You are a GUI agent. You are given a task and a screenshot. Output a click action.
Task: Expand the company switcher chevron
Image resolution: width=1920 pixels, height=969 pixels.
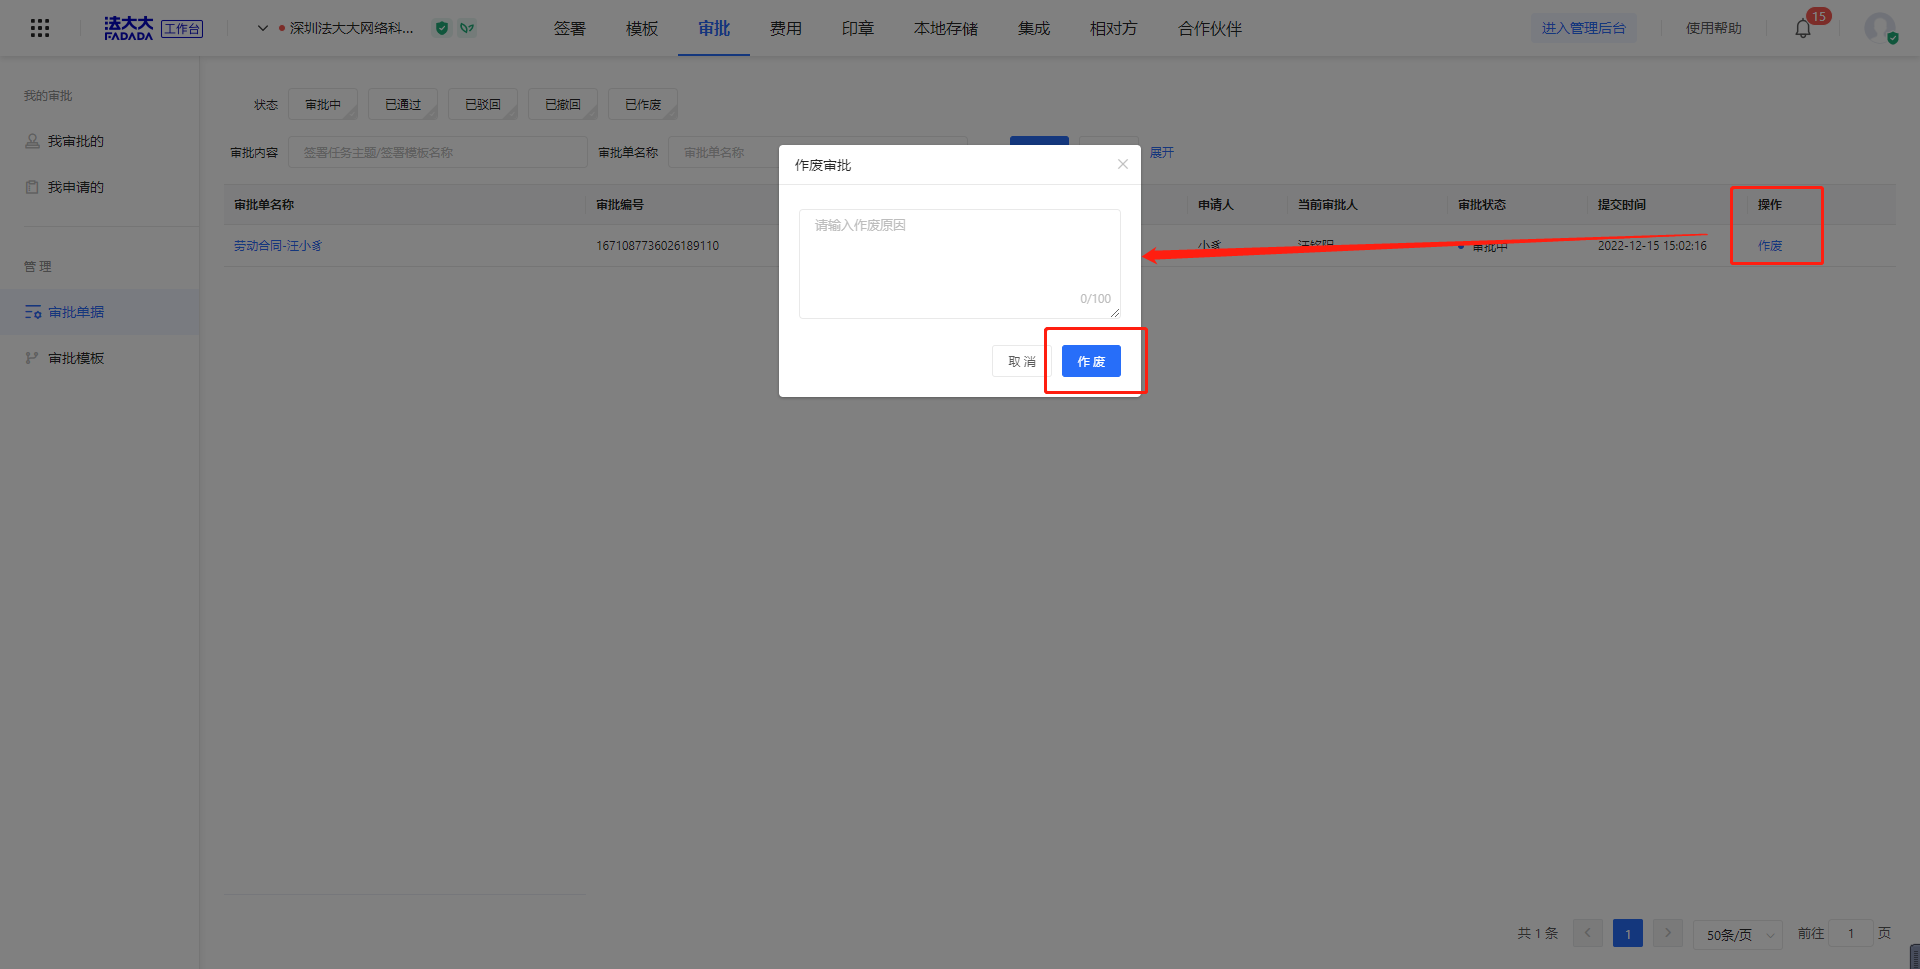pyautogui.click(x=263, y=28)
